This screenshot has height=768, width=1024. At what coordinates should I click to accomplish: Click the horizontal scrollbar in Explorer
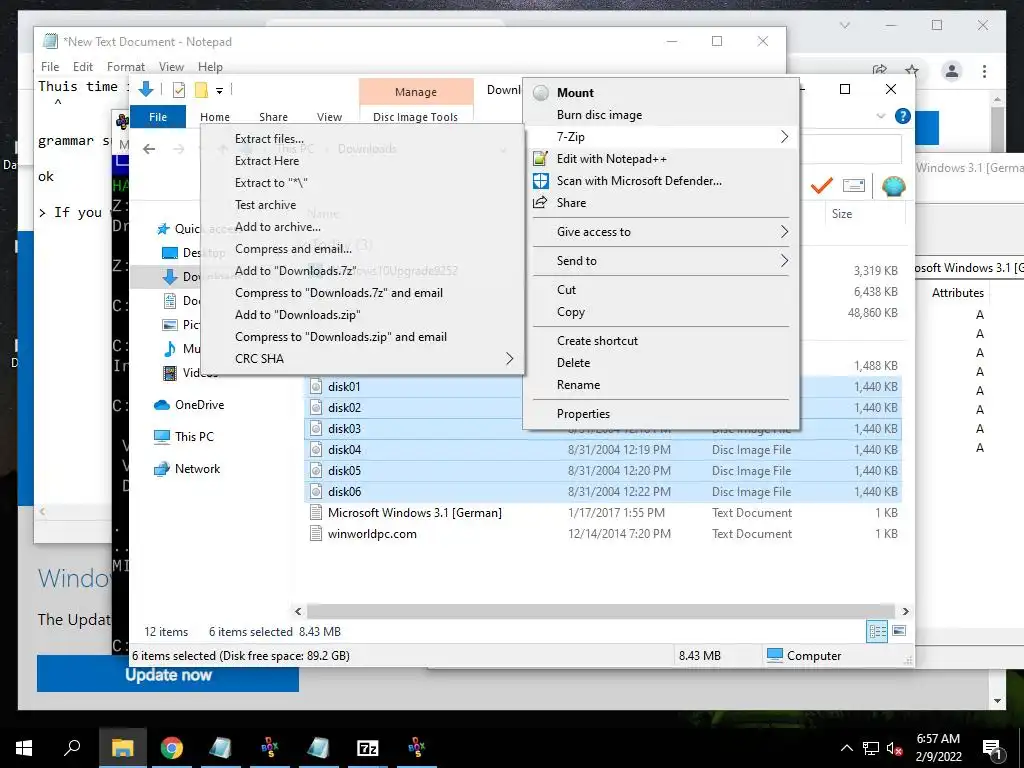click(601, 611)
